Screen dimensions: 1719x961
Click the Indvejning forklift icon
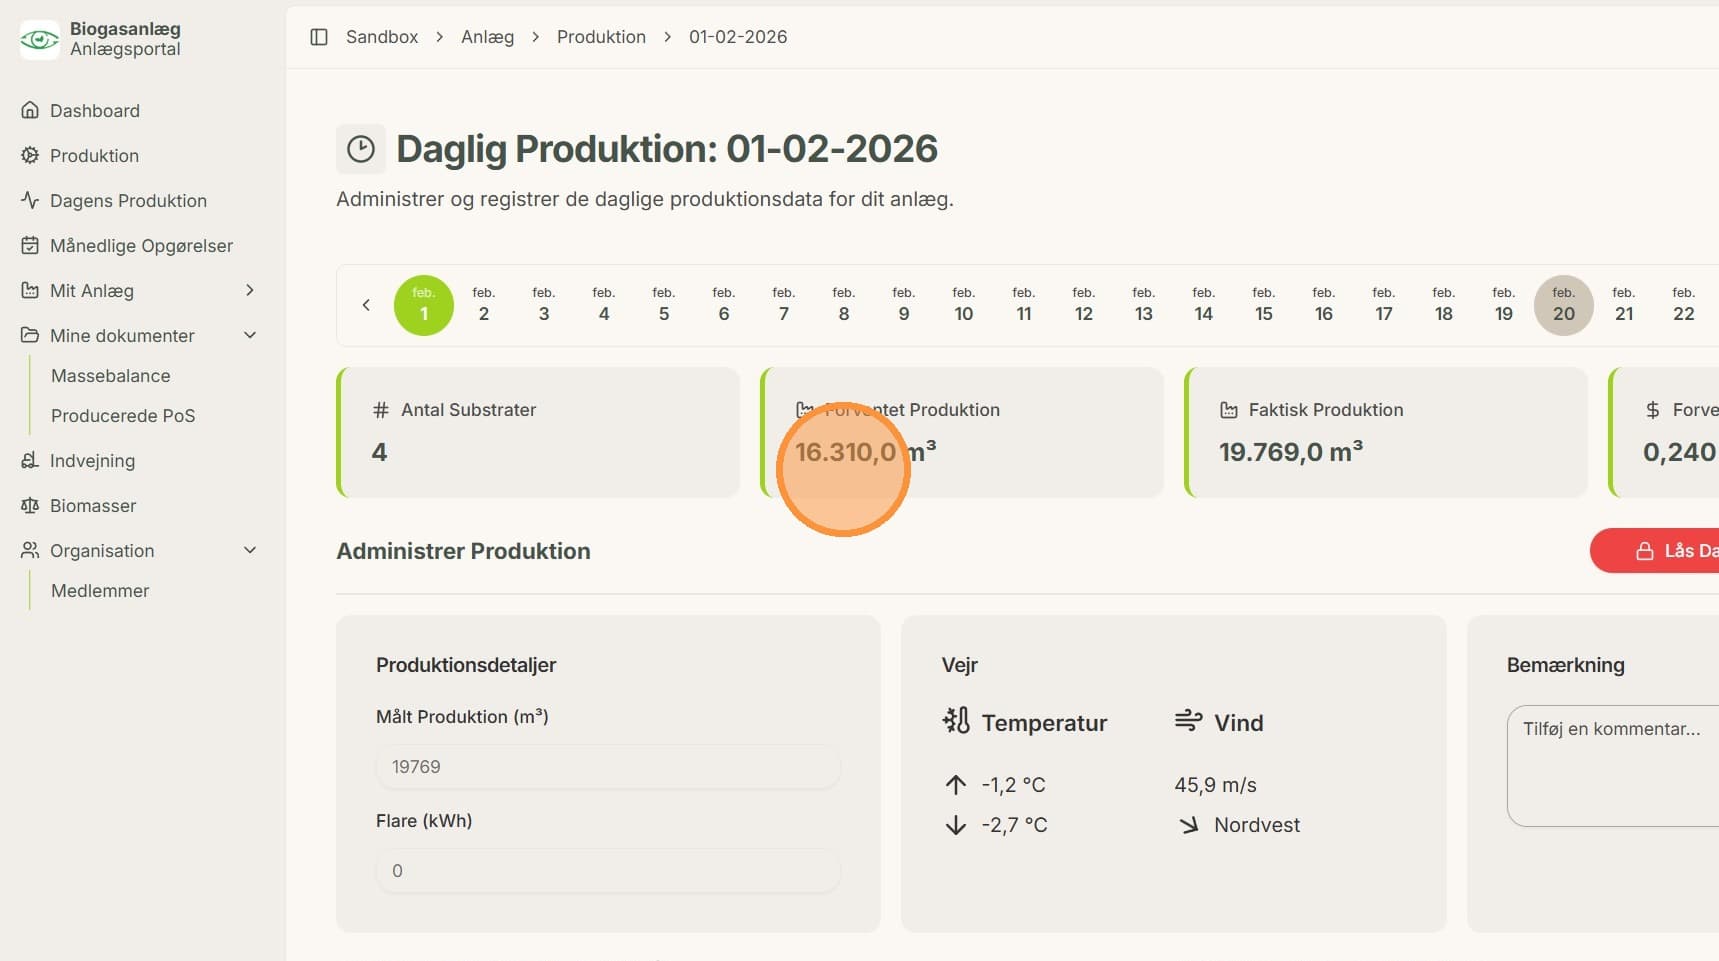coord(30,460)
